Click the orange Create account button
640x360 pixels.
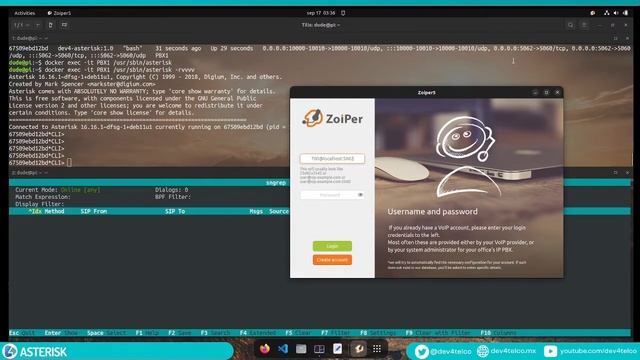(x=332, y=260)
